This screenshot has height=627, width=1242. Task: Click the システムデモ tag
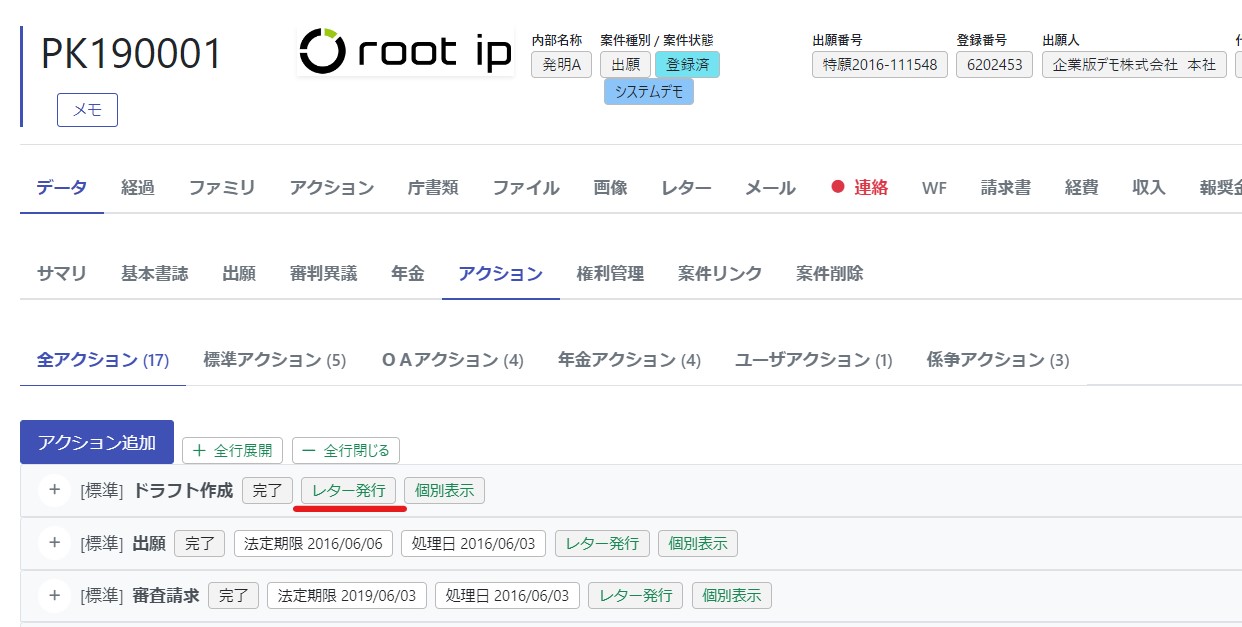(649, 92)
